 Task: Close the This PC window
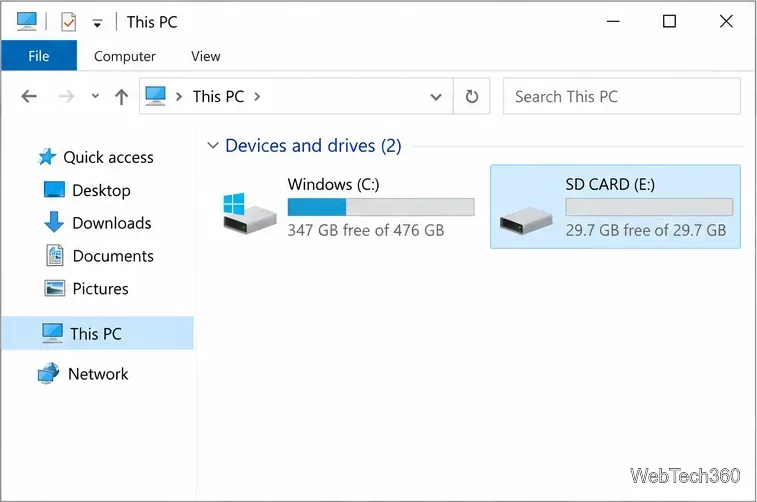coord(726,21)
